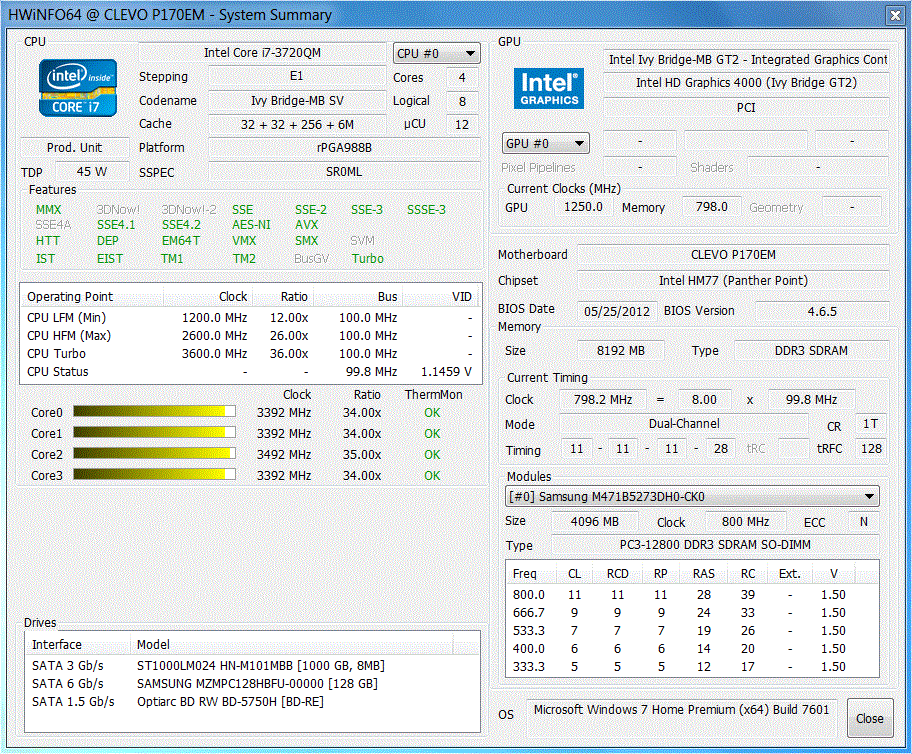Viewport: 912px width, 754px height.
Task: Click the Model column header in Drives
Action: pos(291,645)
